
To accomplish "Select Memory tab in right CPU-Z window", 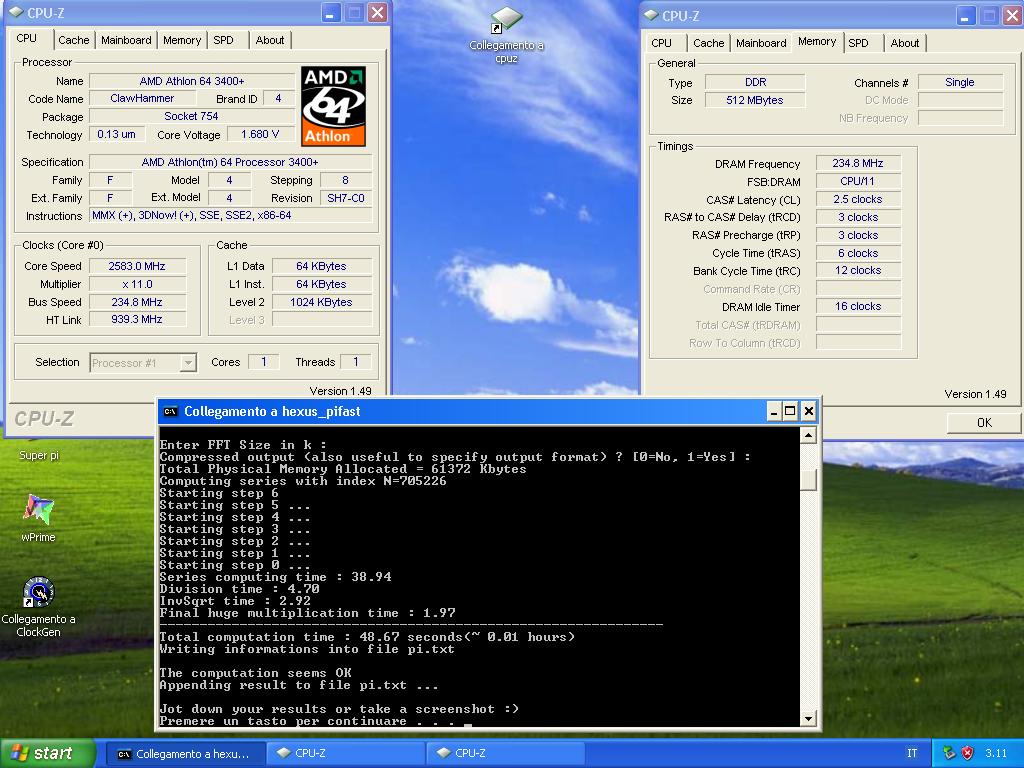I will (x=816, y=41).
